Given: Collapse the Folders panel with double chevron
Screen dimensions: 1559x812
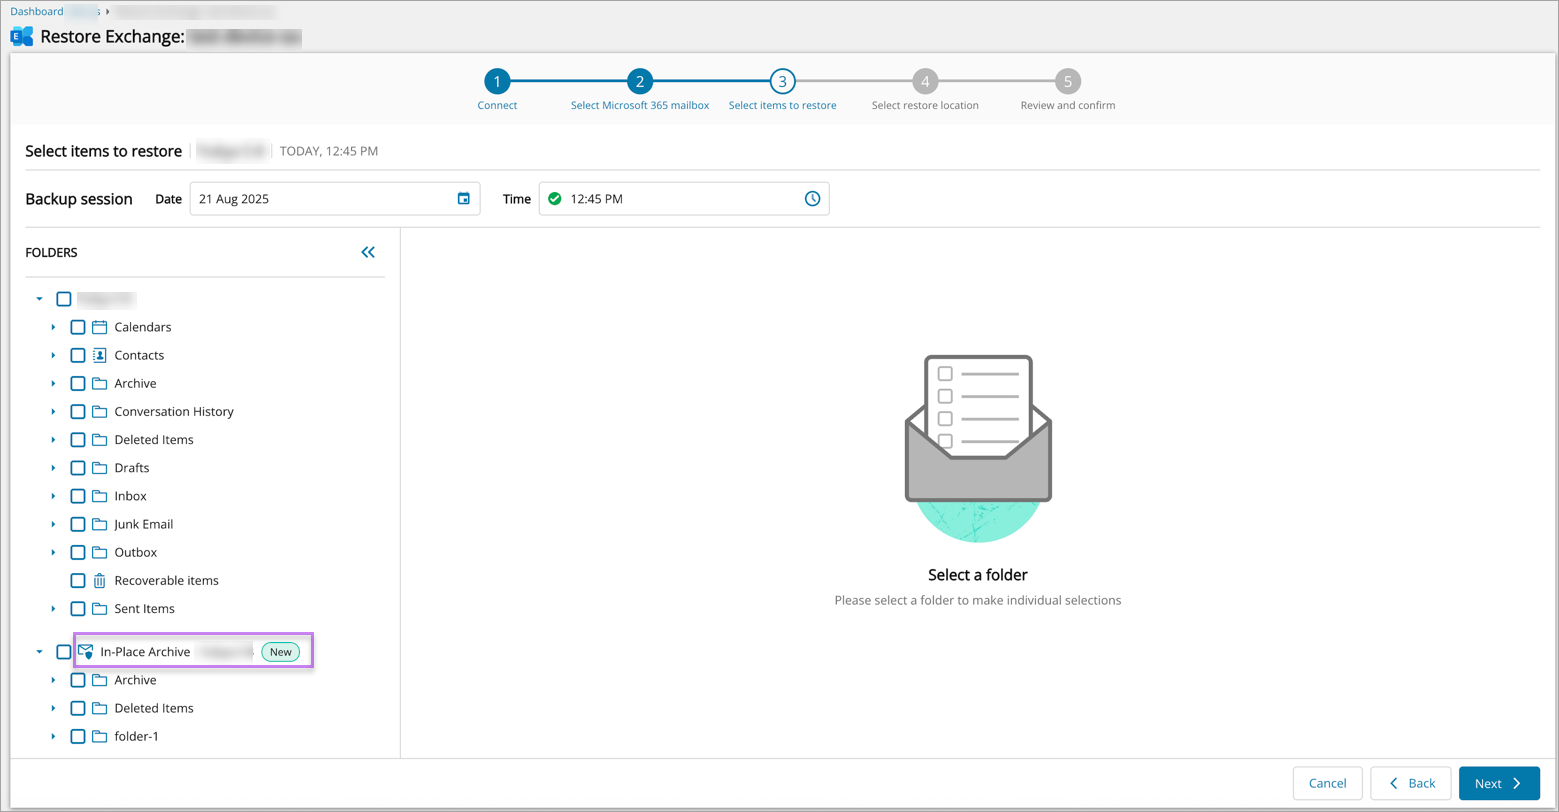Looking at the screenshot, I should 368,252.
